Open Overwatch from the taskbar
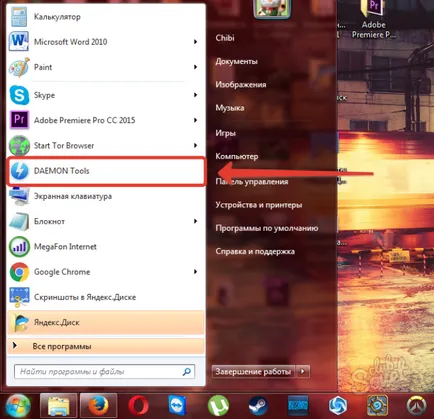This screenshot has height=419, width=434. (417, 406)
